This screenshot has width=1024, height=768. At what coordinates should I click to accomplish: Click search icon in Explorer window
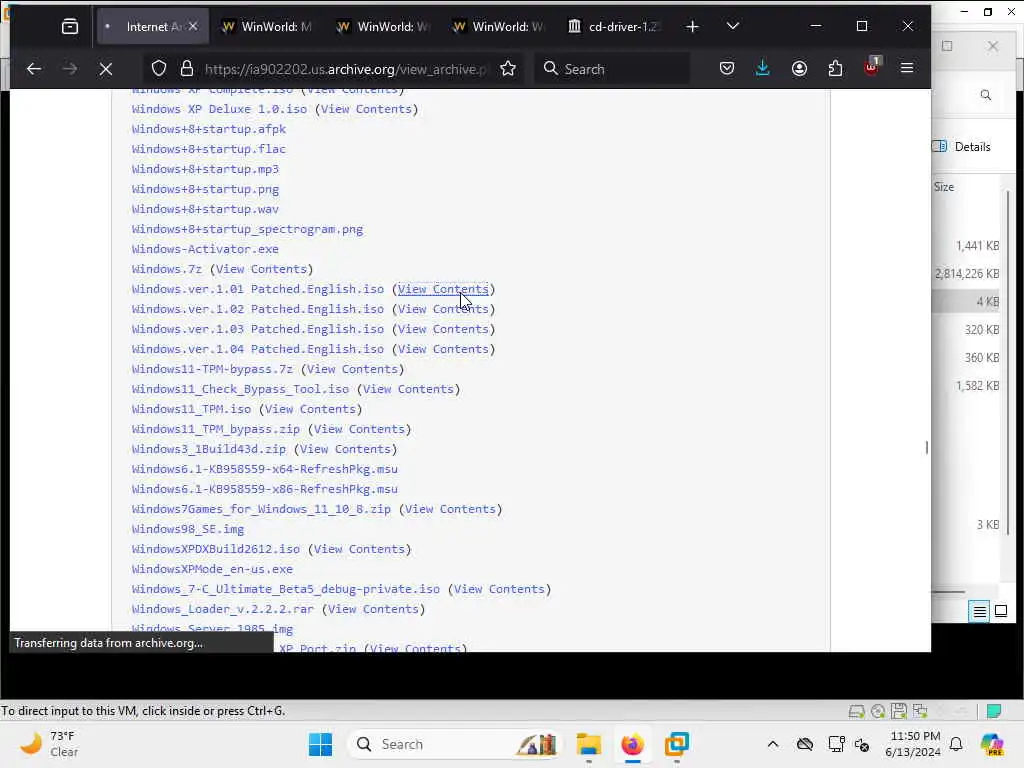tap(986, 95)
